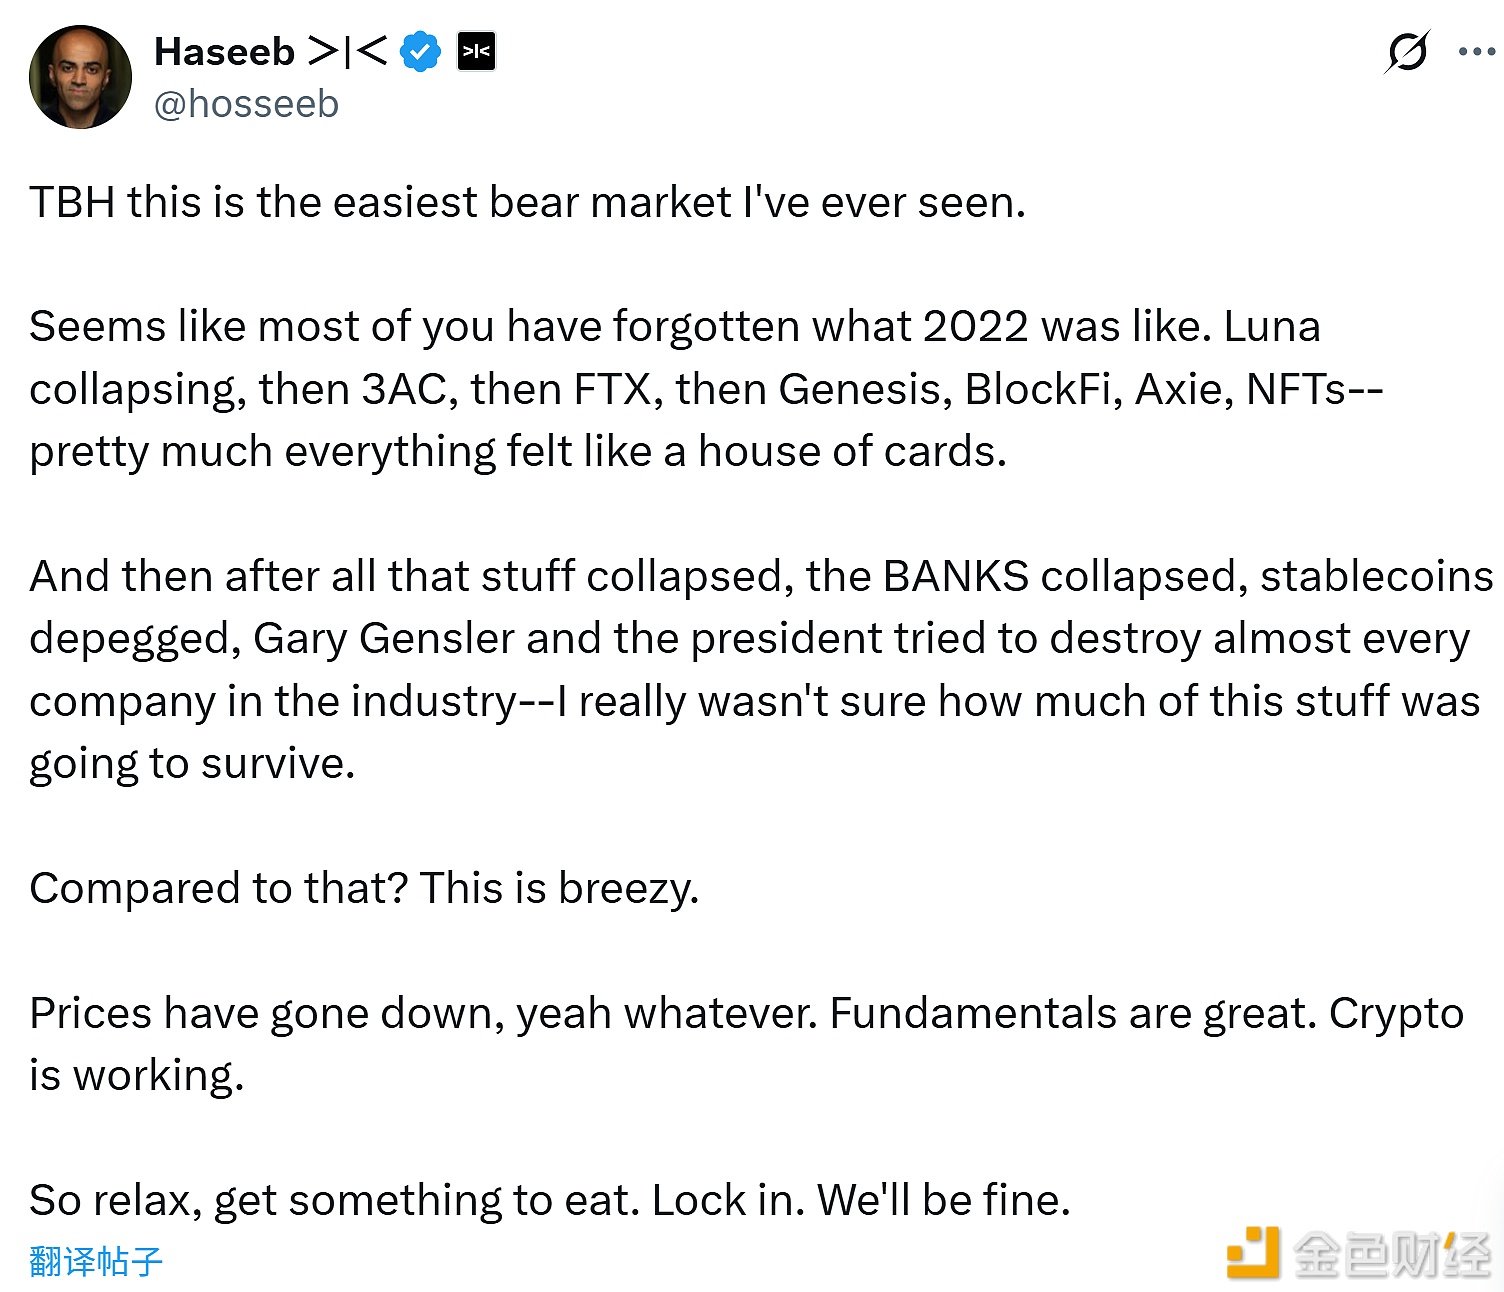Click the "going to survive." line

coord(192,764)
